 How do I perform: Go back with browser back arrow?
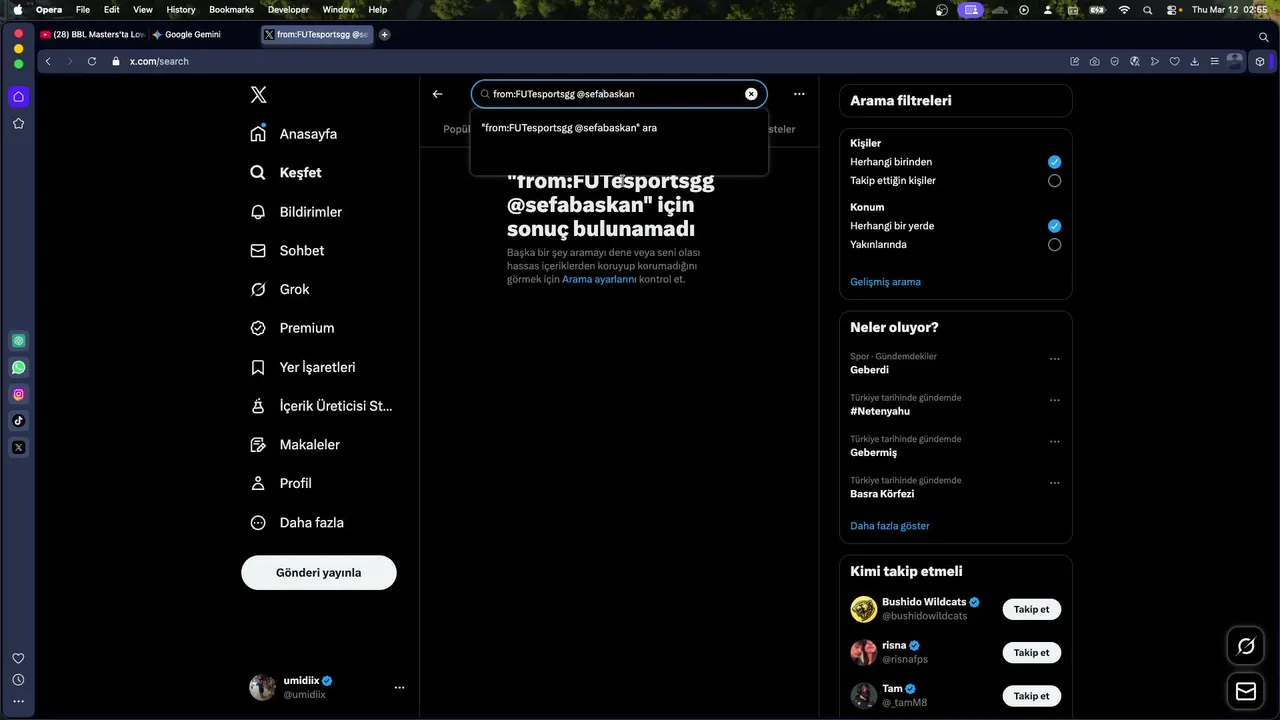pos(48,61)
